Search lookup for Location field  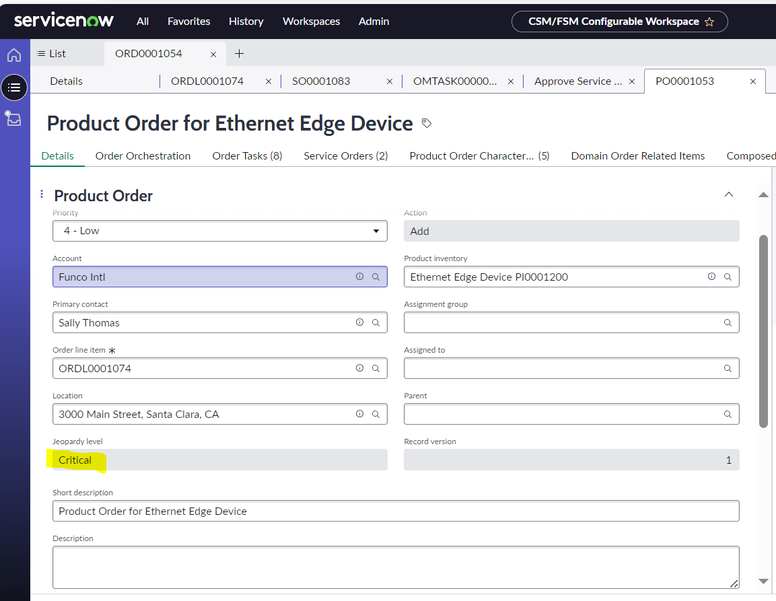tap(376, 414)
